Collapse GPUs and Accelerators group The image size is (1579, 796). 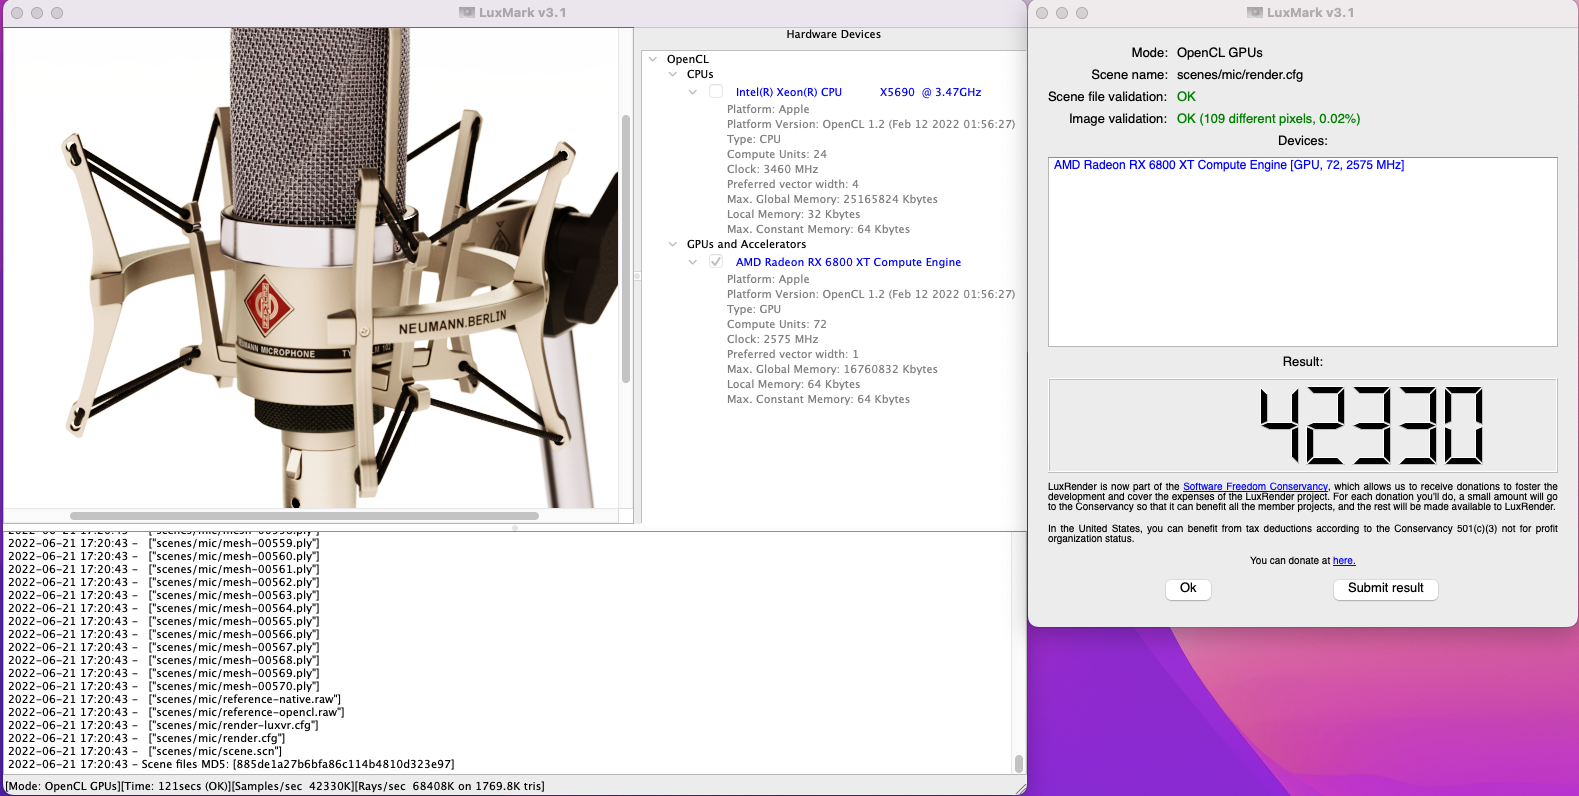[x=673, y=244]
